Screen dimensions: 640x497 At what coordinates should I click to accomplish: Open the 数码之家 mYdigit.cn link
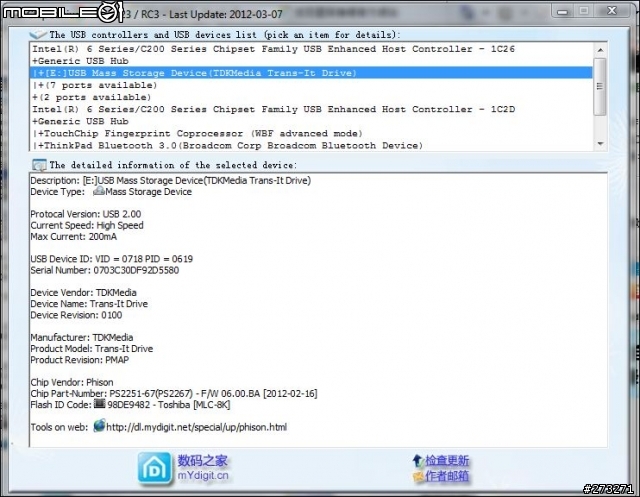point(203,468)
